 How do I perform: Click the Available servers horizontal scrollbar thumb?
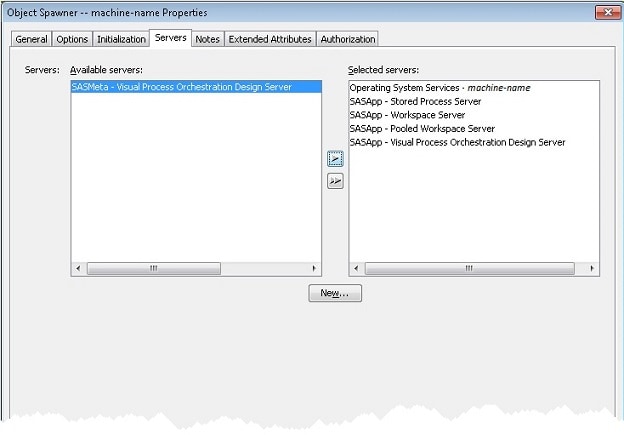tap(154, 268)
